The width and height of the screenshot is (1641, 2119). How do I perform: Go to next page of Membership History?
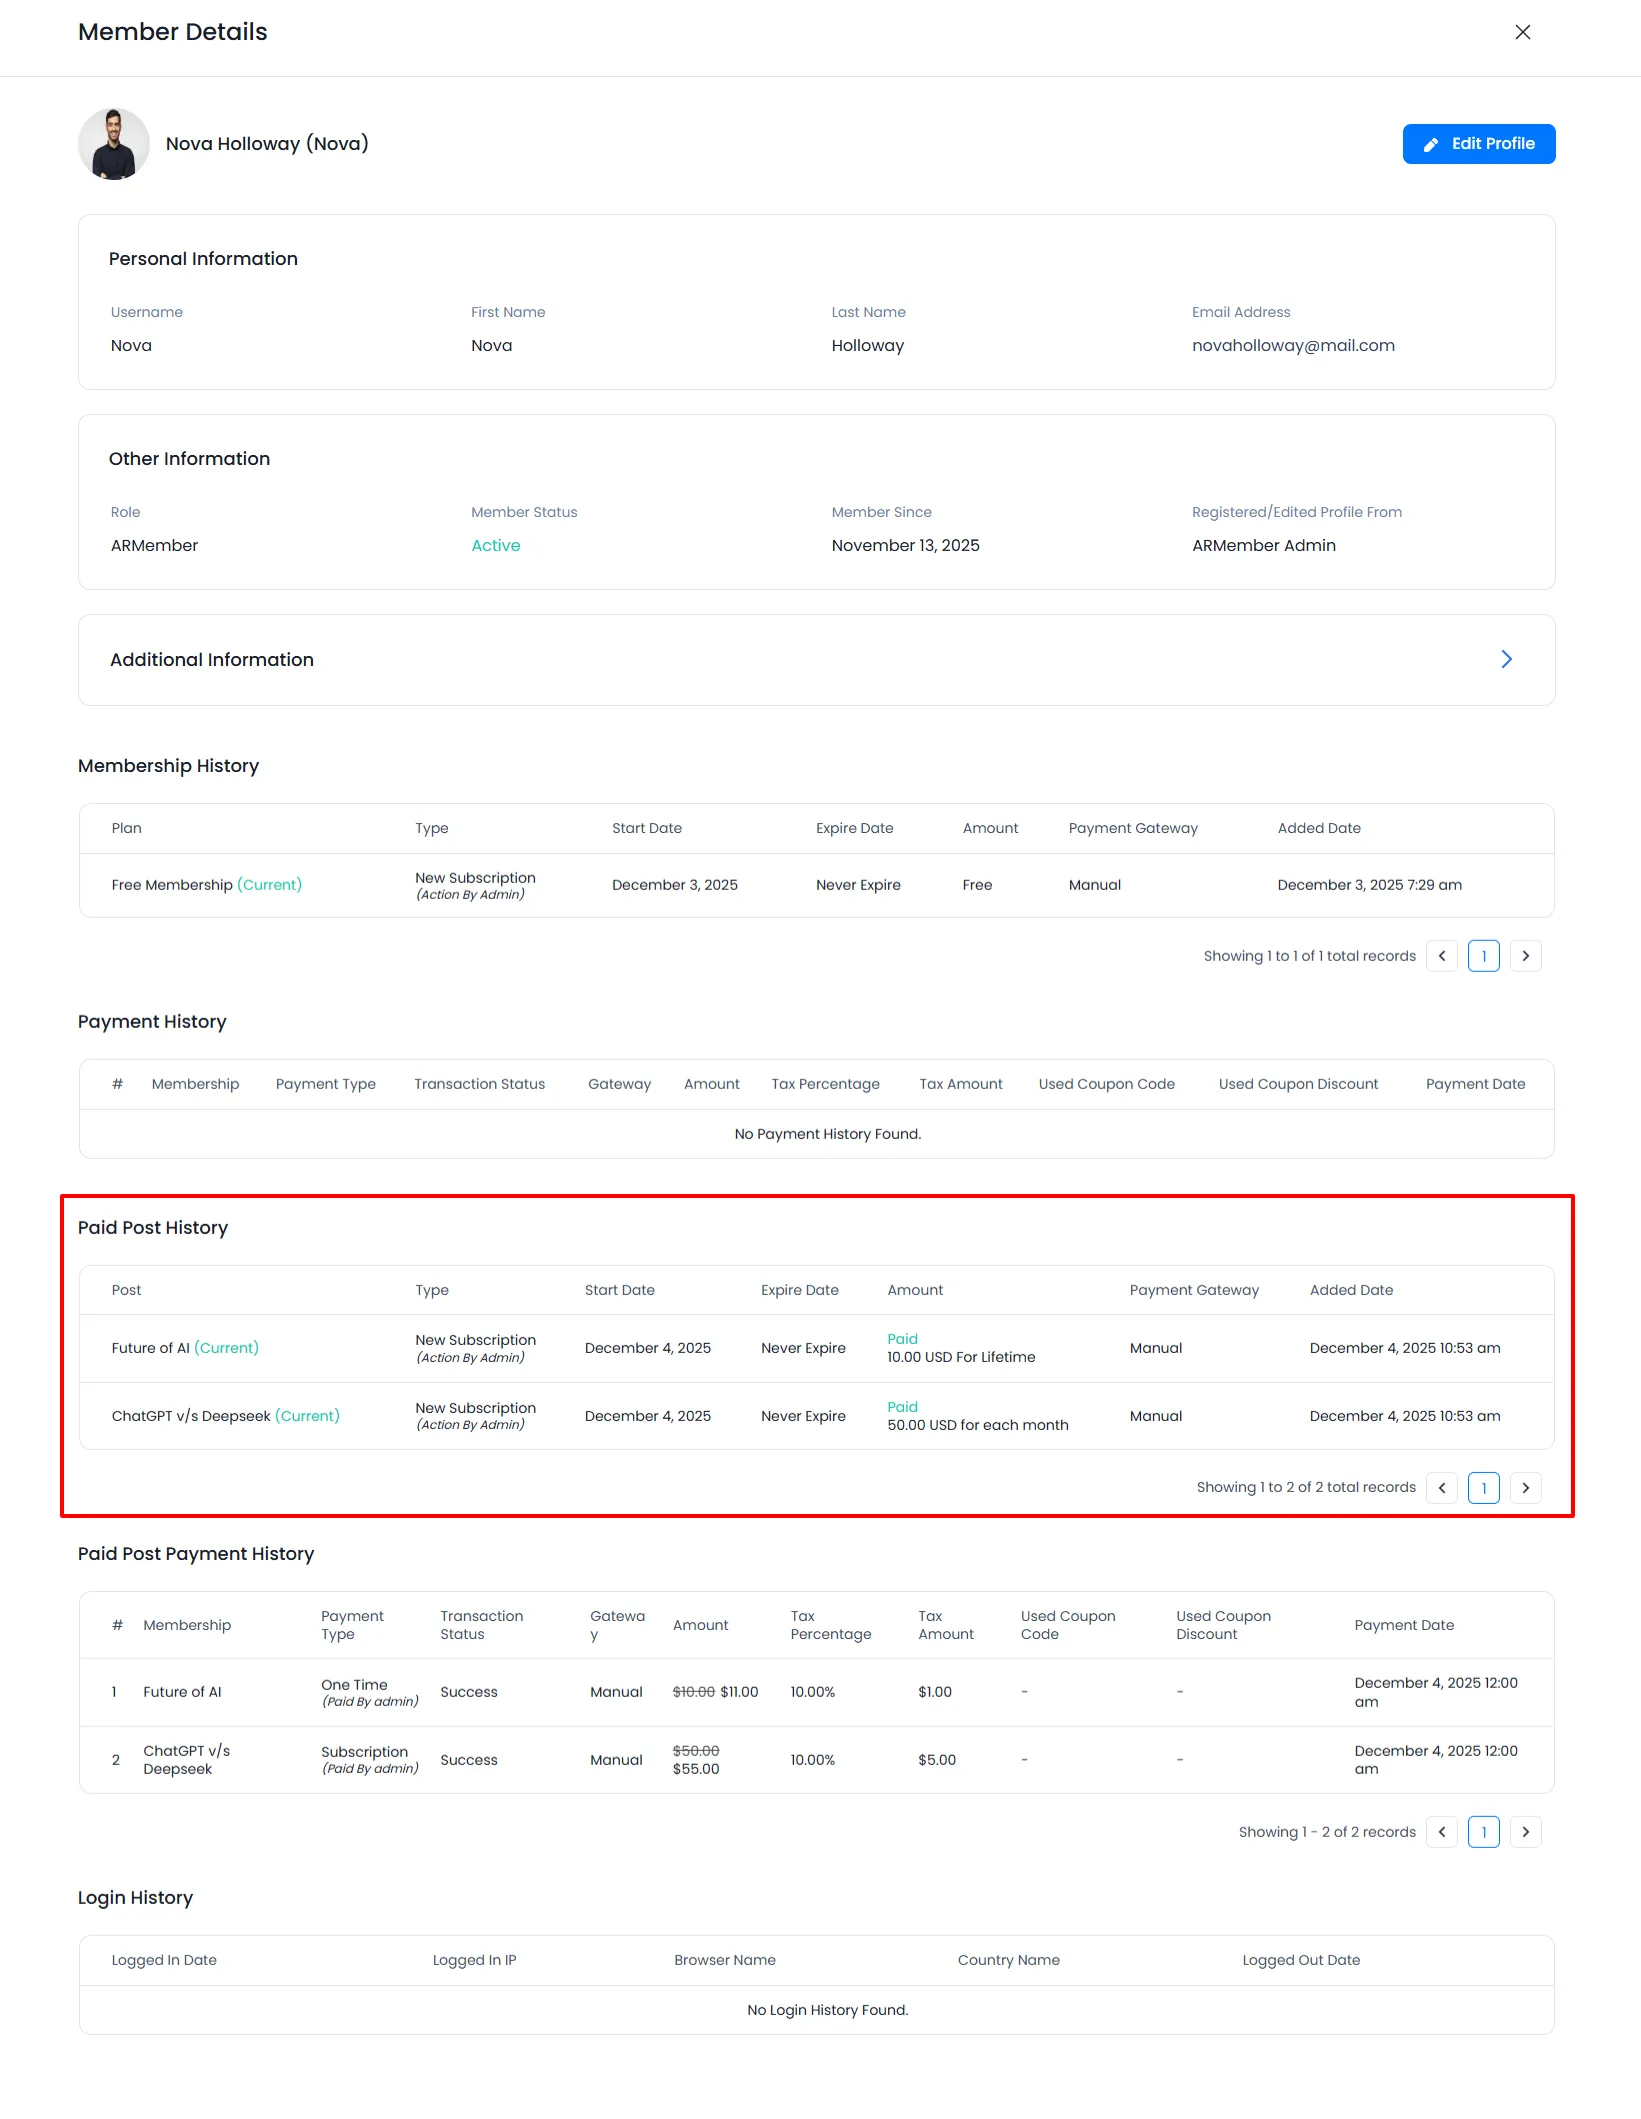point(1525,955)
